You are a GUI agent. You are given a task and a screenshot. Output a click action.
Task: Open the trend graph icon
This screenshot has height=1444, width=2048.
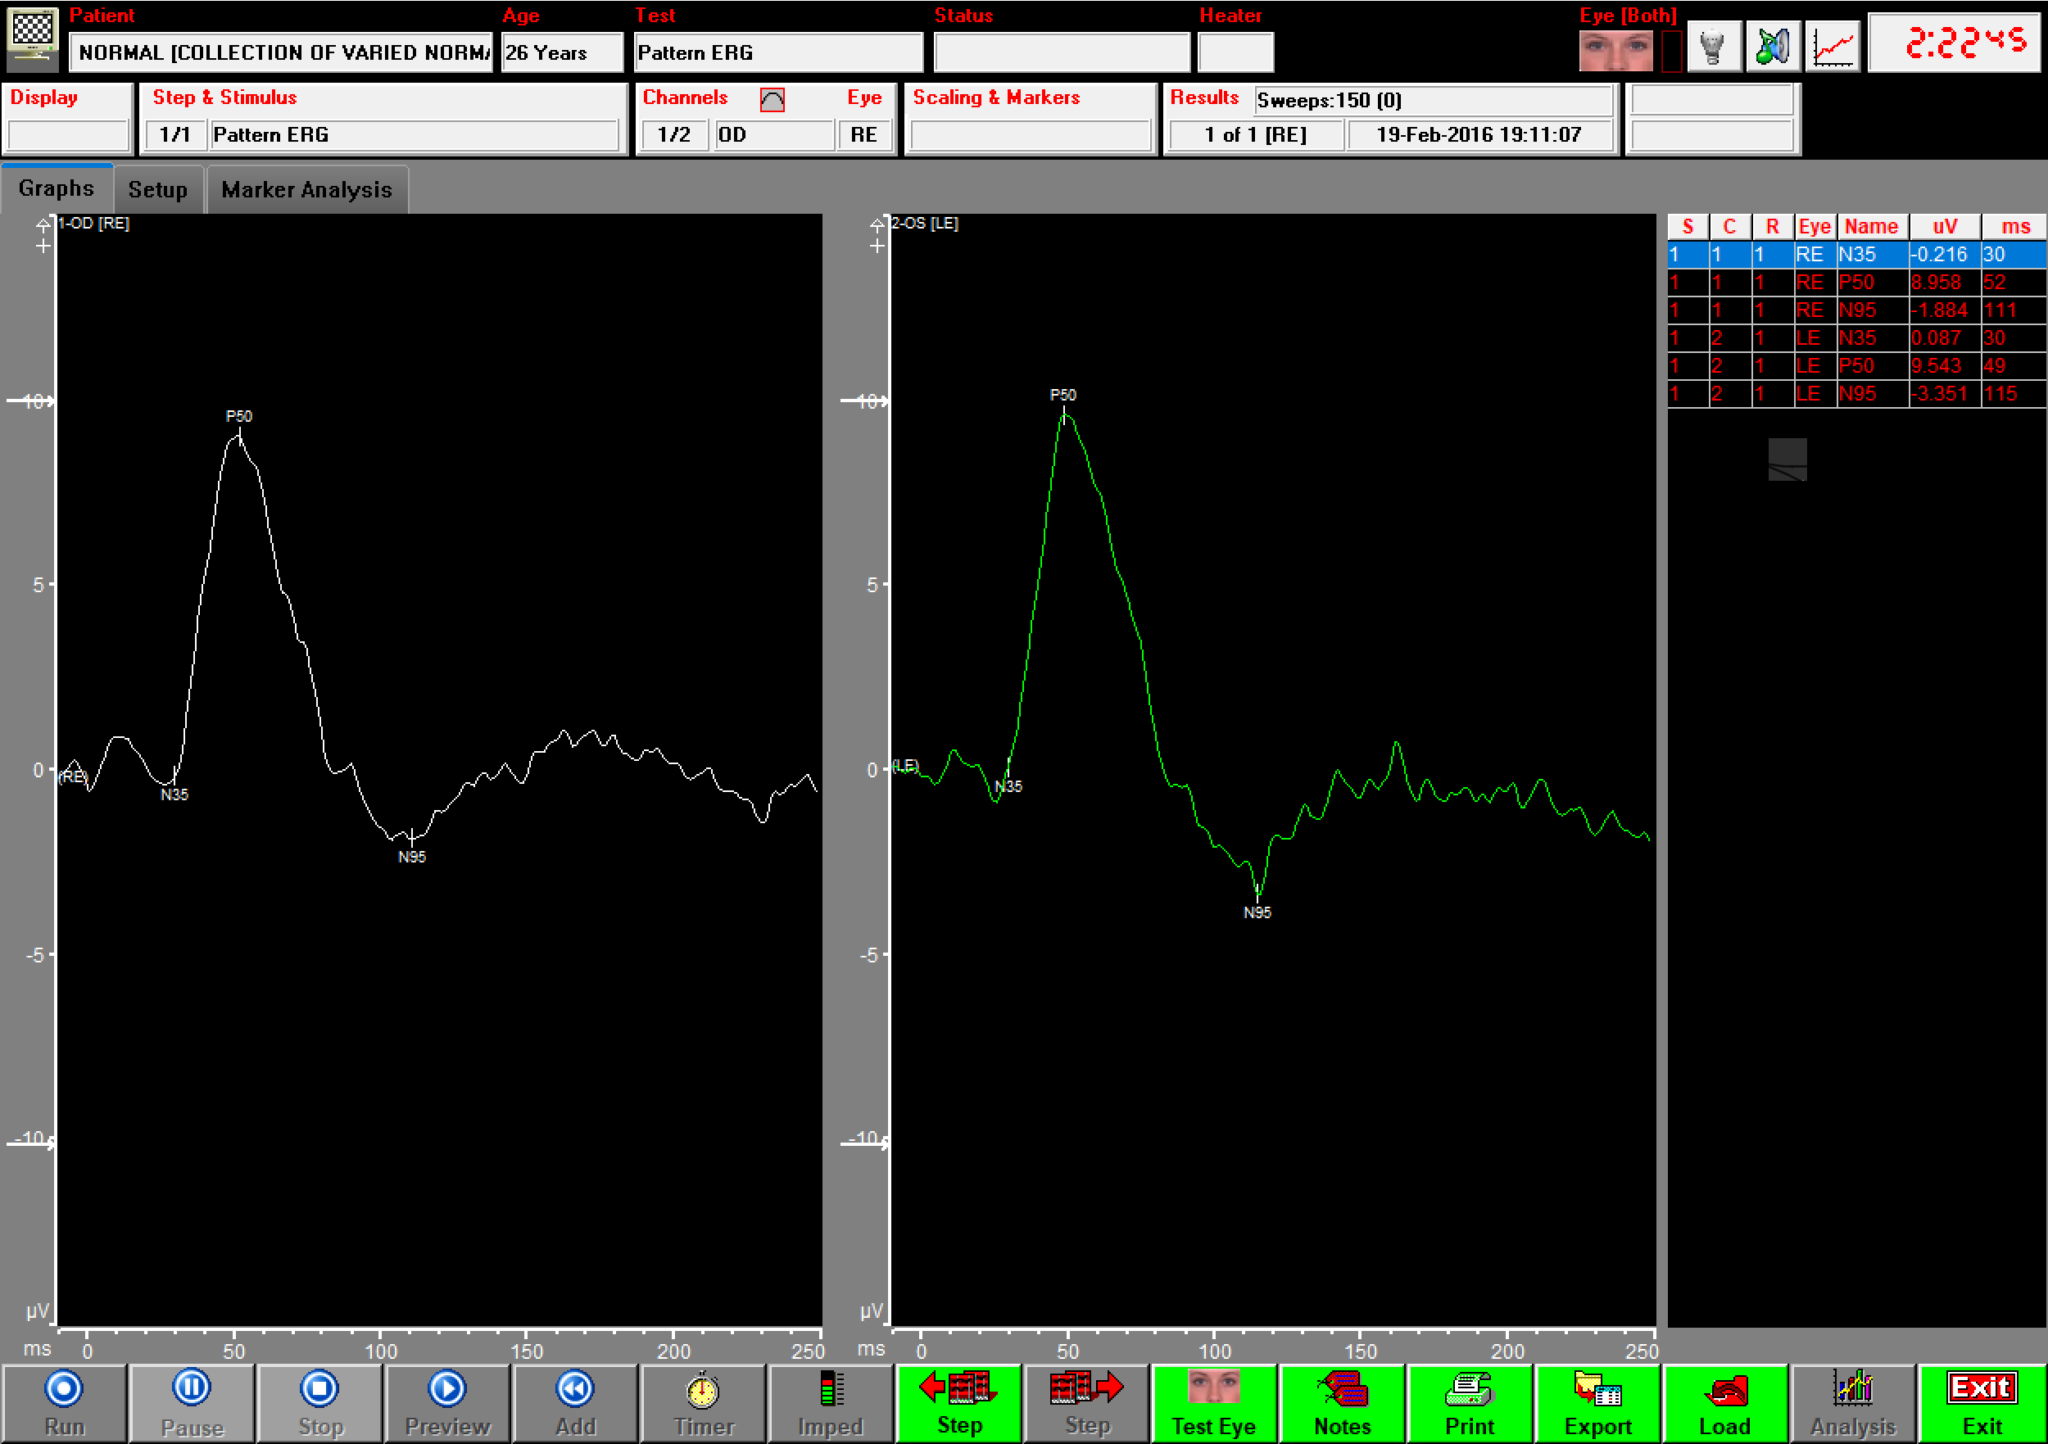click(x=1832, y=47)
